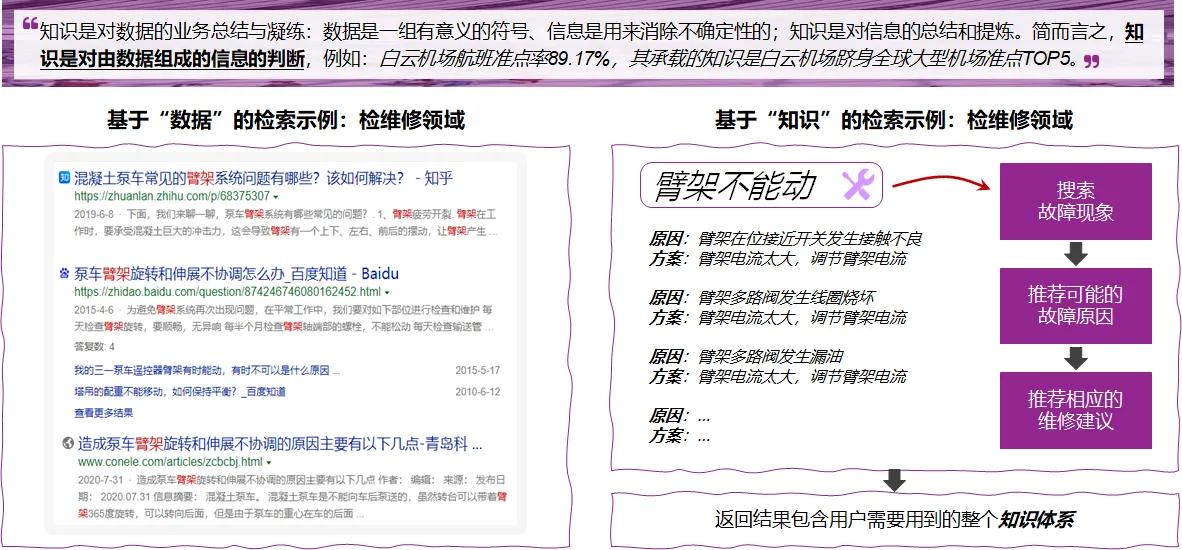Click the purple box 搜索故障现象
Image resolution: width=1182 pixels, height=550 pixels.
[x=1075, y=201]
